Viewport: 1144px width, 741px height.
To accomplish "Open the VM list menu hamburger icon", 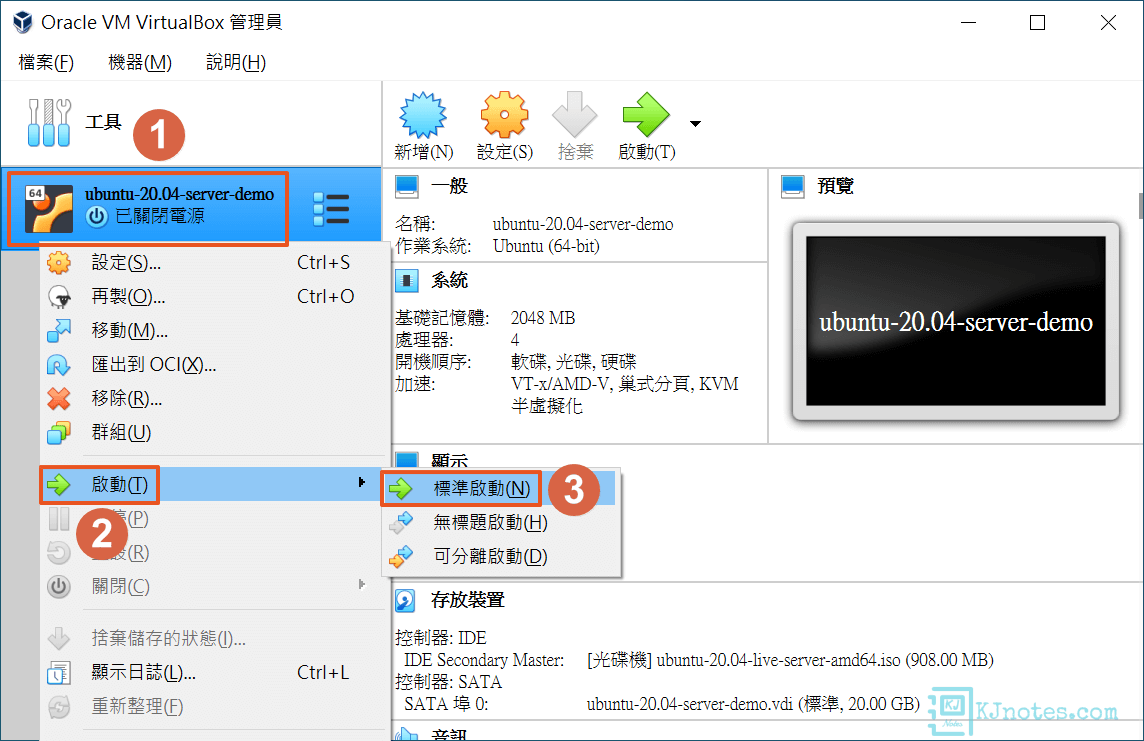I will pos(331,209).
